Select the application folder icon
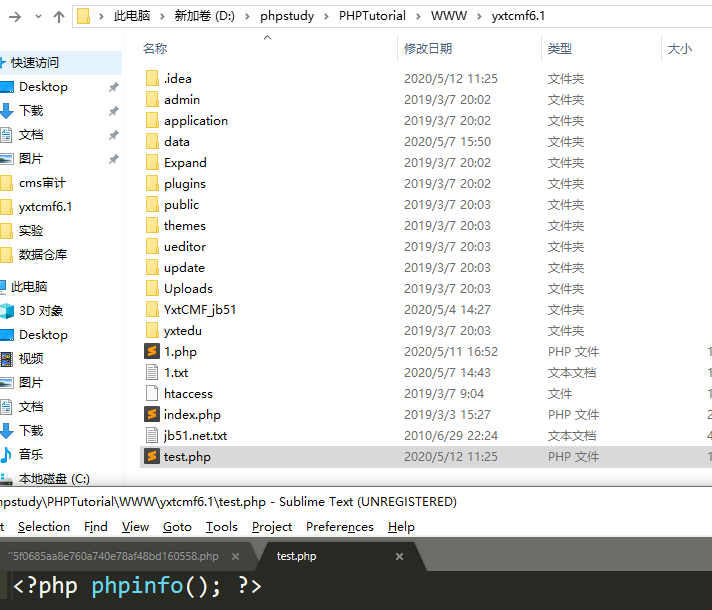The height and width of the screenshot is (610, 712). pos(153,120)
